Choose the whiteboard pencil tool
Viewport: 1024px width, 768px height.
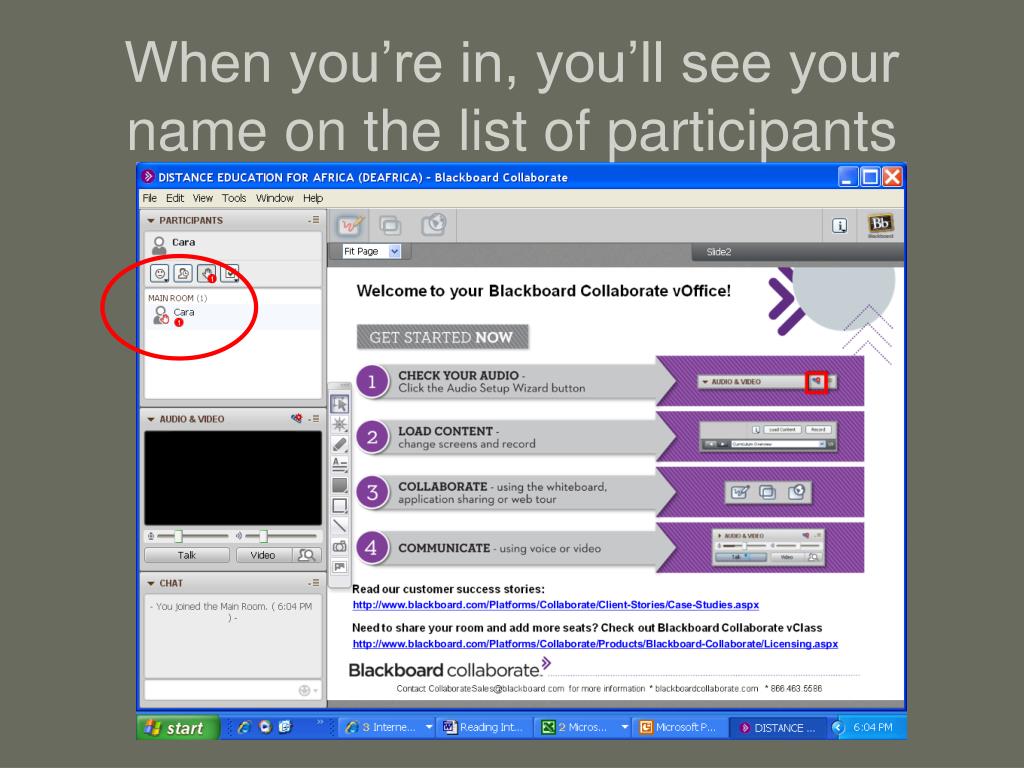pos(340,445)
